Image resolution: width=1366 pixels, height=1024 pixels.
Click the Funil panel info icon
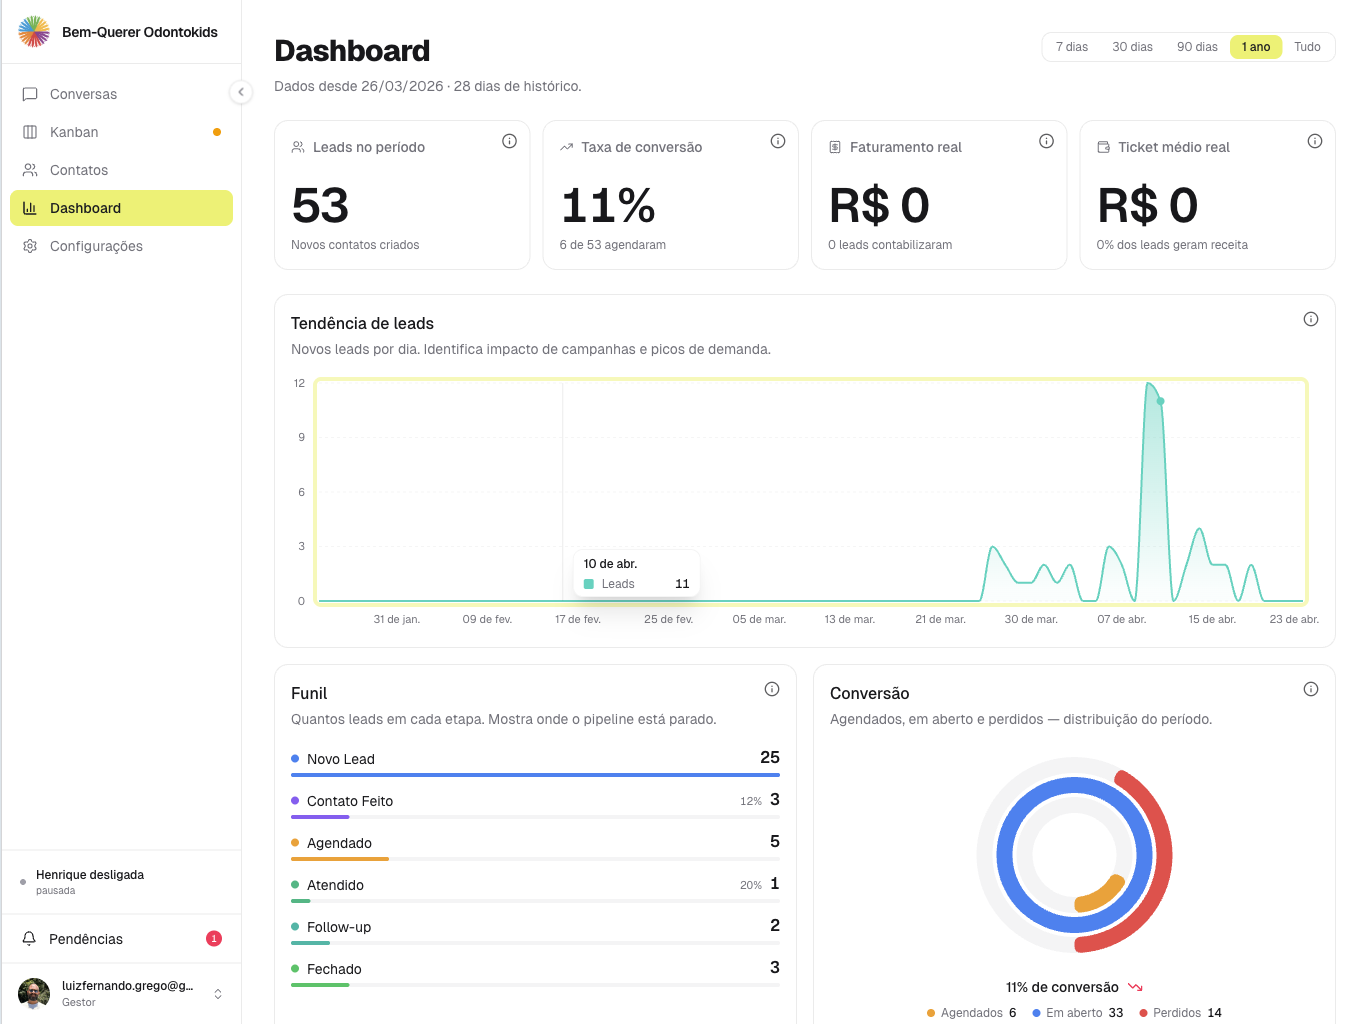[x=771, y=689]
